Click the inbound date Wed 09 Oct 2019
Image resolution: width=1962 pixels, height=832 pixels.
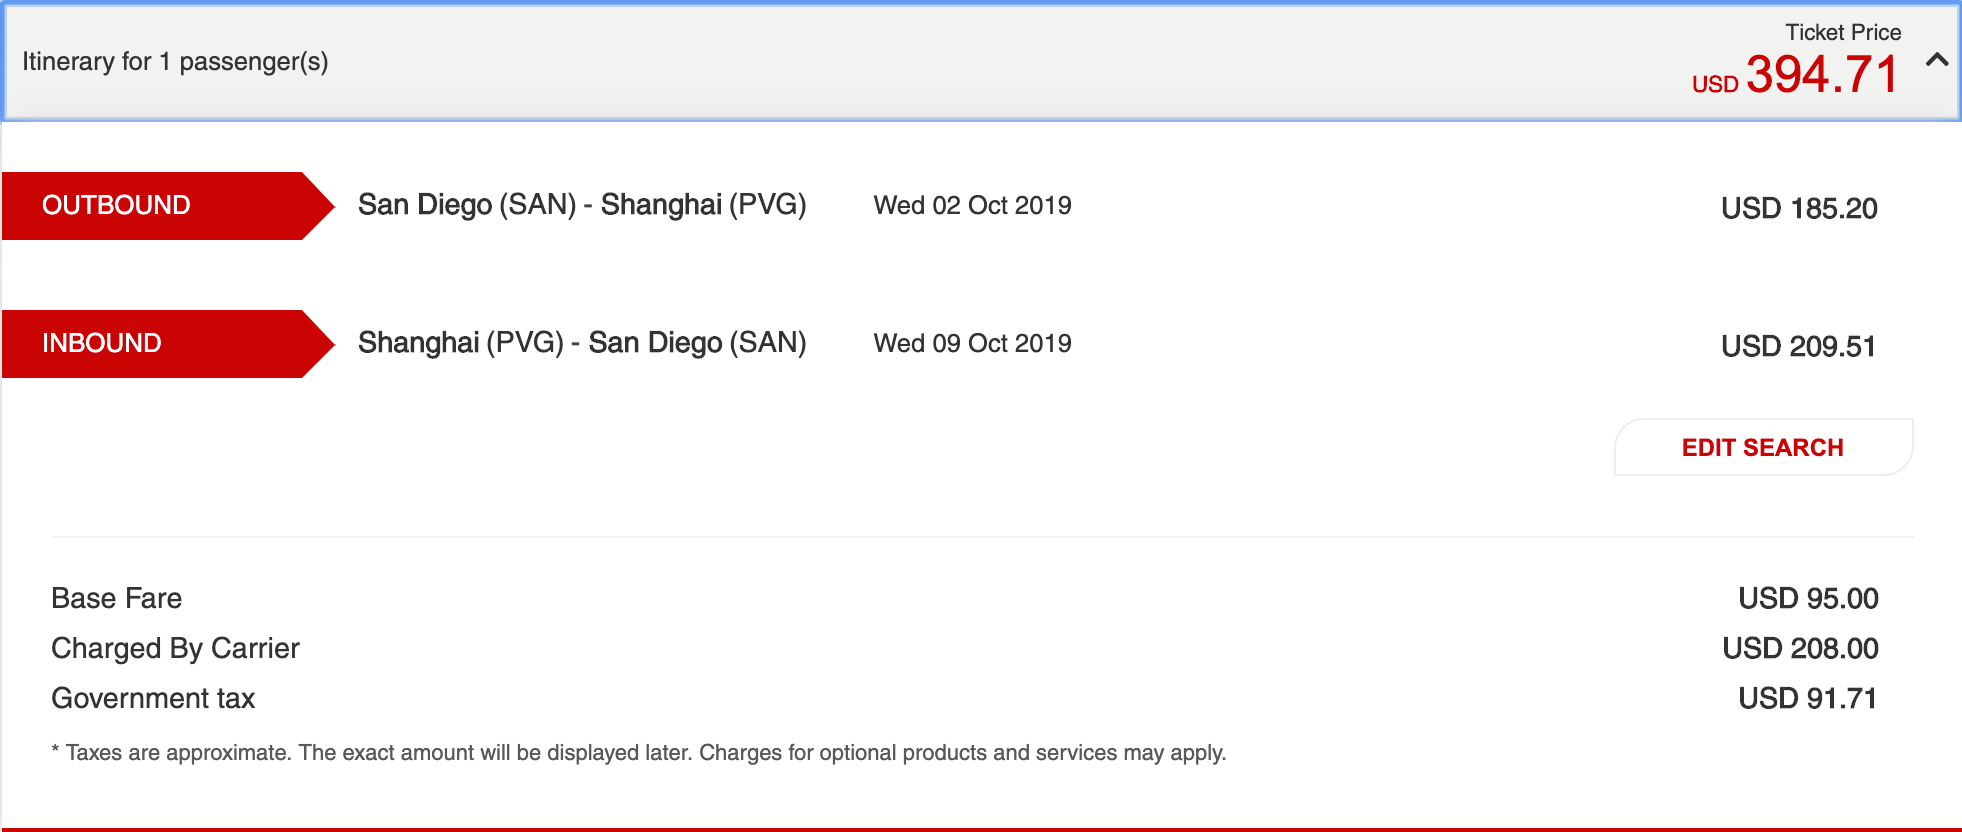click(x=972, y=343)
